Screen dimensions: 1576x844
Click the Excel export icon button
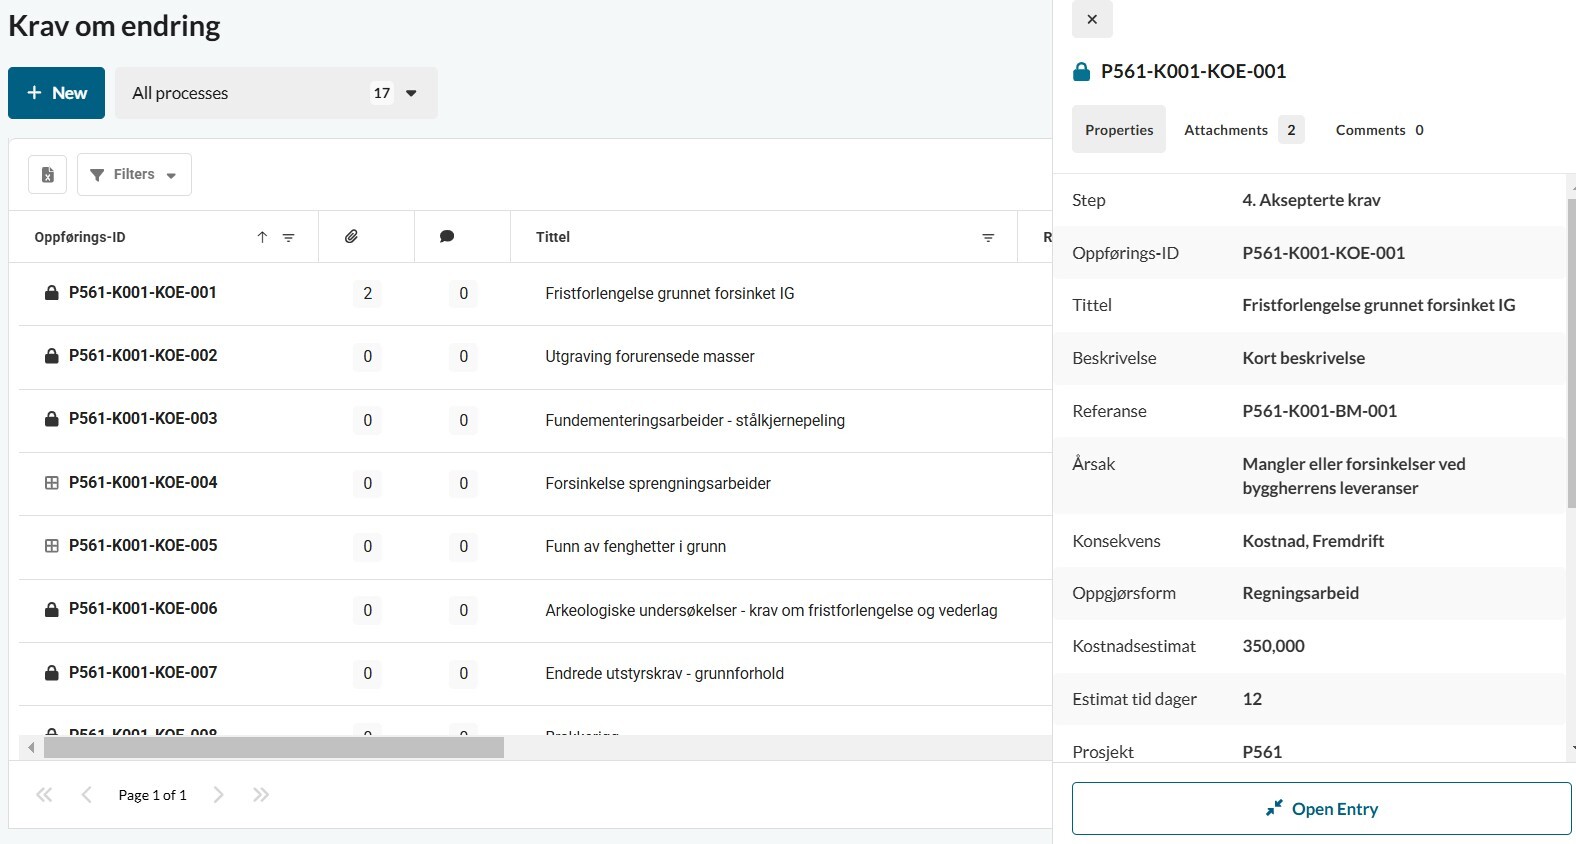47,175
